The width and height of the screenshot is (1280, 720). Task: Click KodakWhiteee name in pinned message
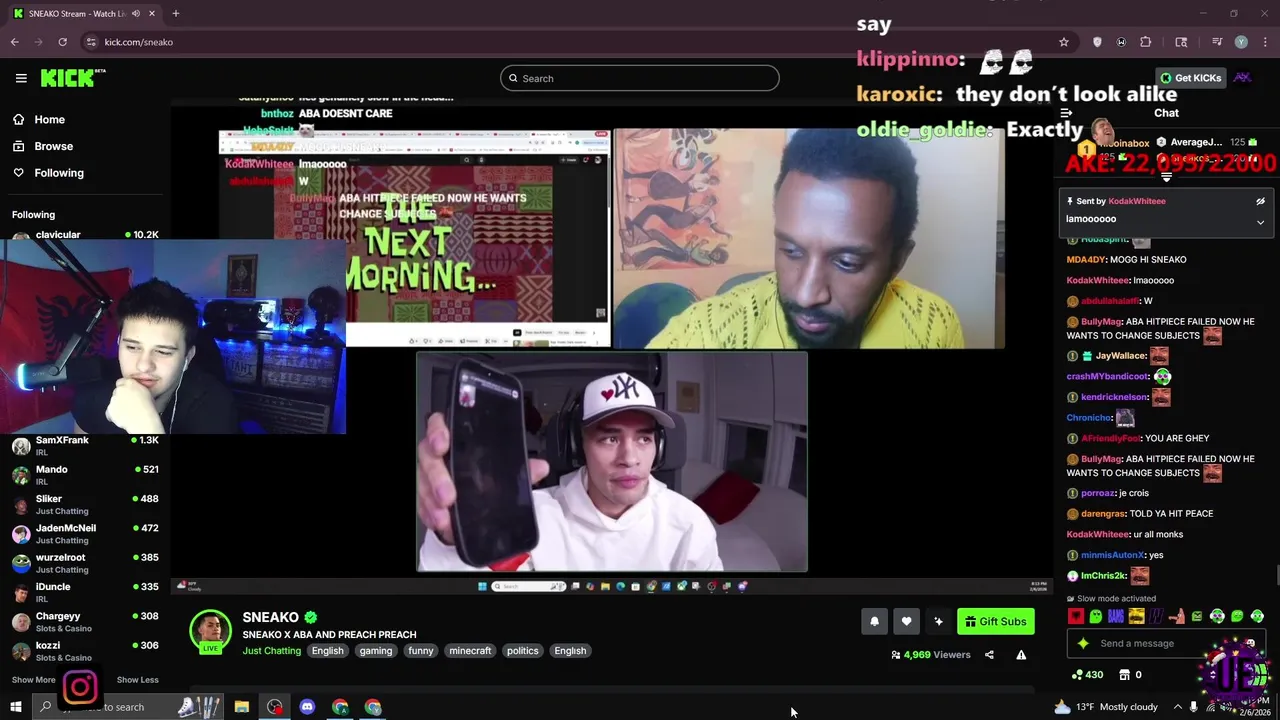(x=1137, y=201)
